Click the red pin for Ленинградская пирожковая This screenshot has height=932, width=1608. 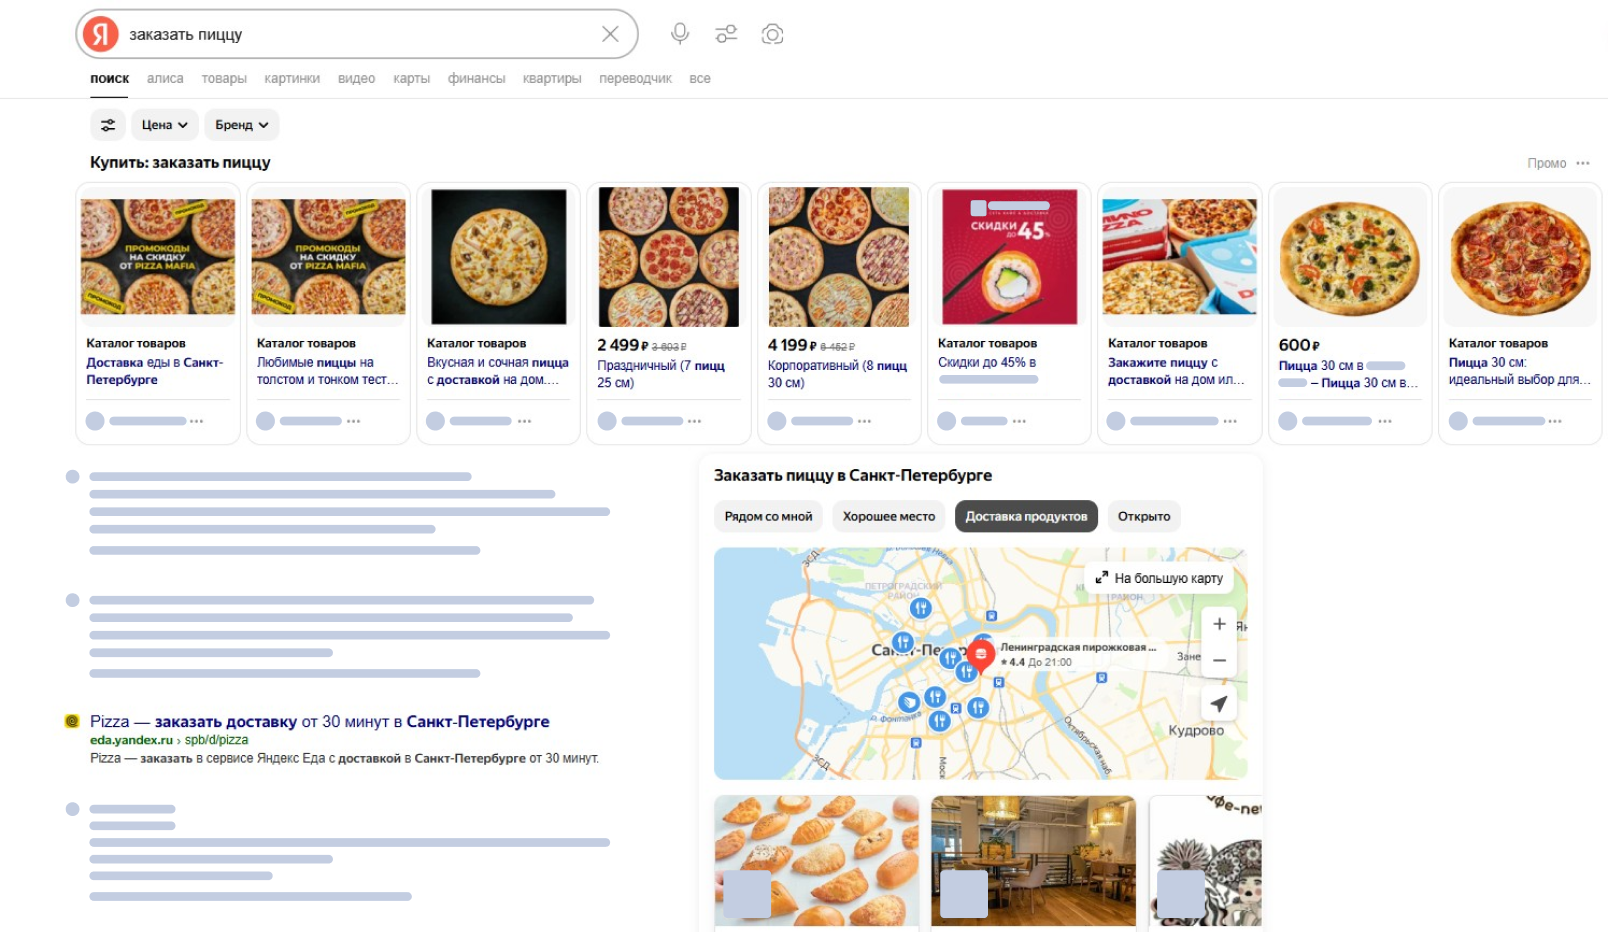(981, 655)
